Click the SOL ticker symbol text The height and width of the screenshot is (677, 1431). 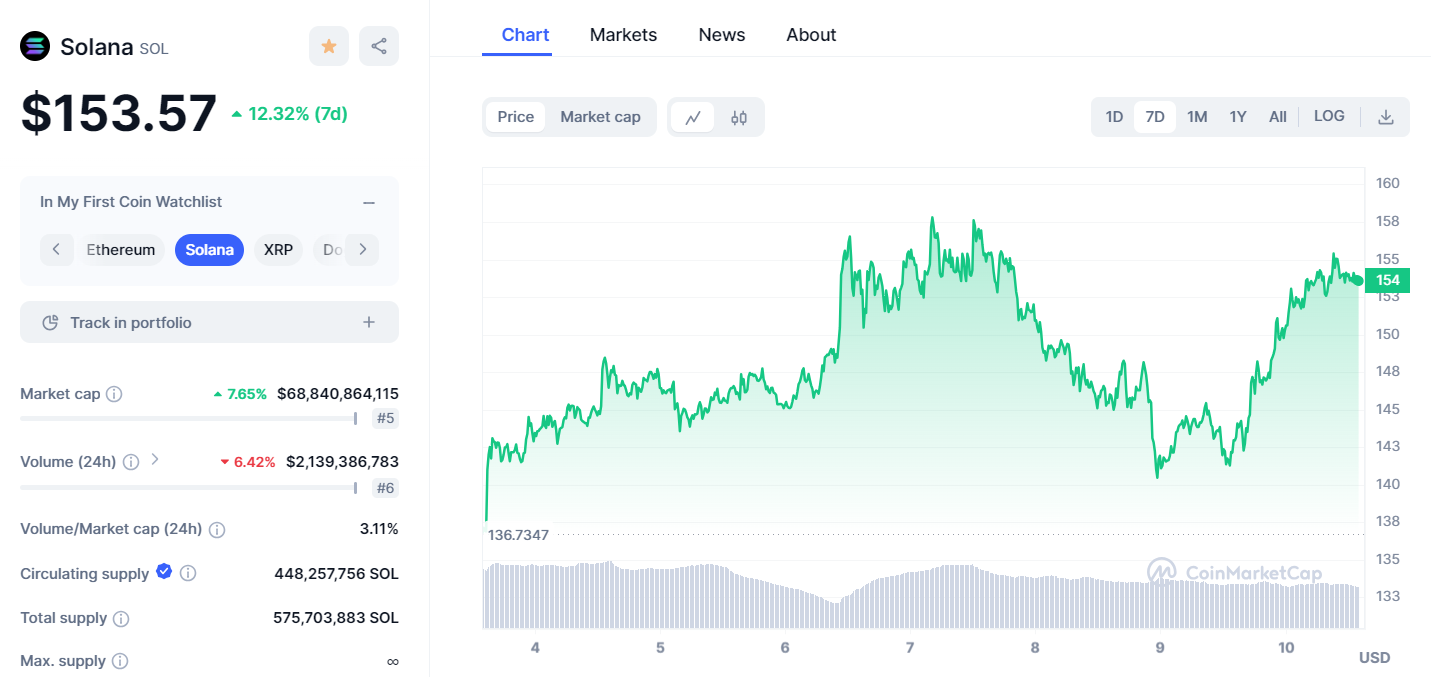click(x=154, y=48)
